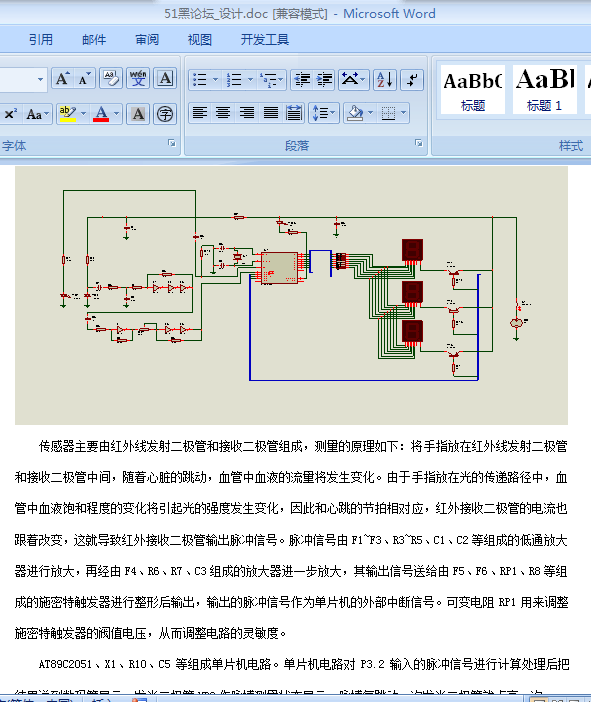Open line spacing options
591x702 pixels.
(324, 113)
